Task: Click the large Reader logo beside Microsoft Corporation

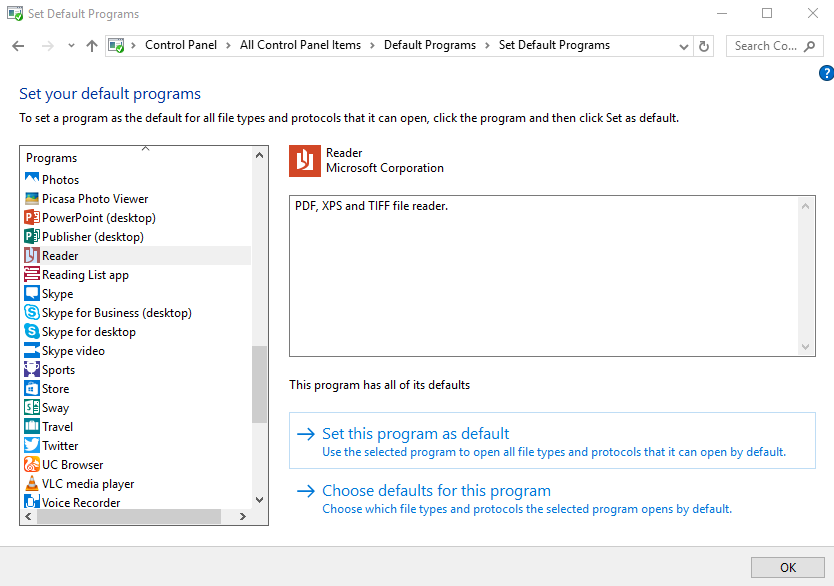Action: coord(305,161)
